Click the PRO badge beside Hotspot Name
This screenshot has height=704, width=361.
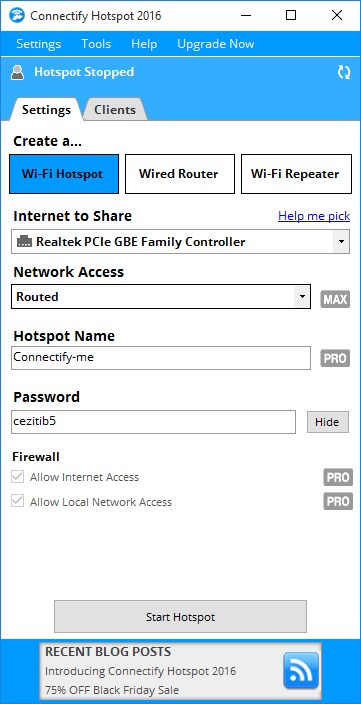(335, 358)
